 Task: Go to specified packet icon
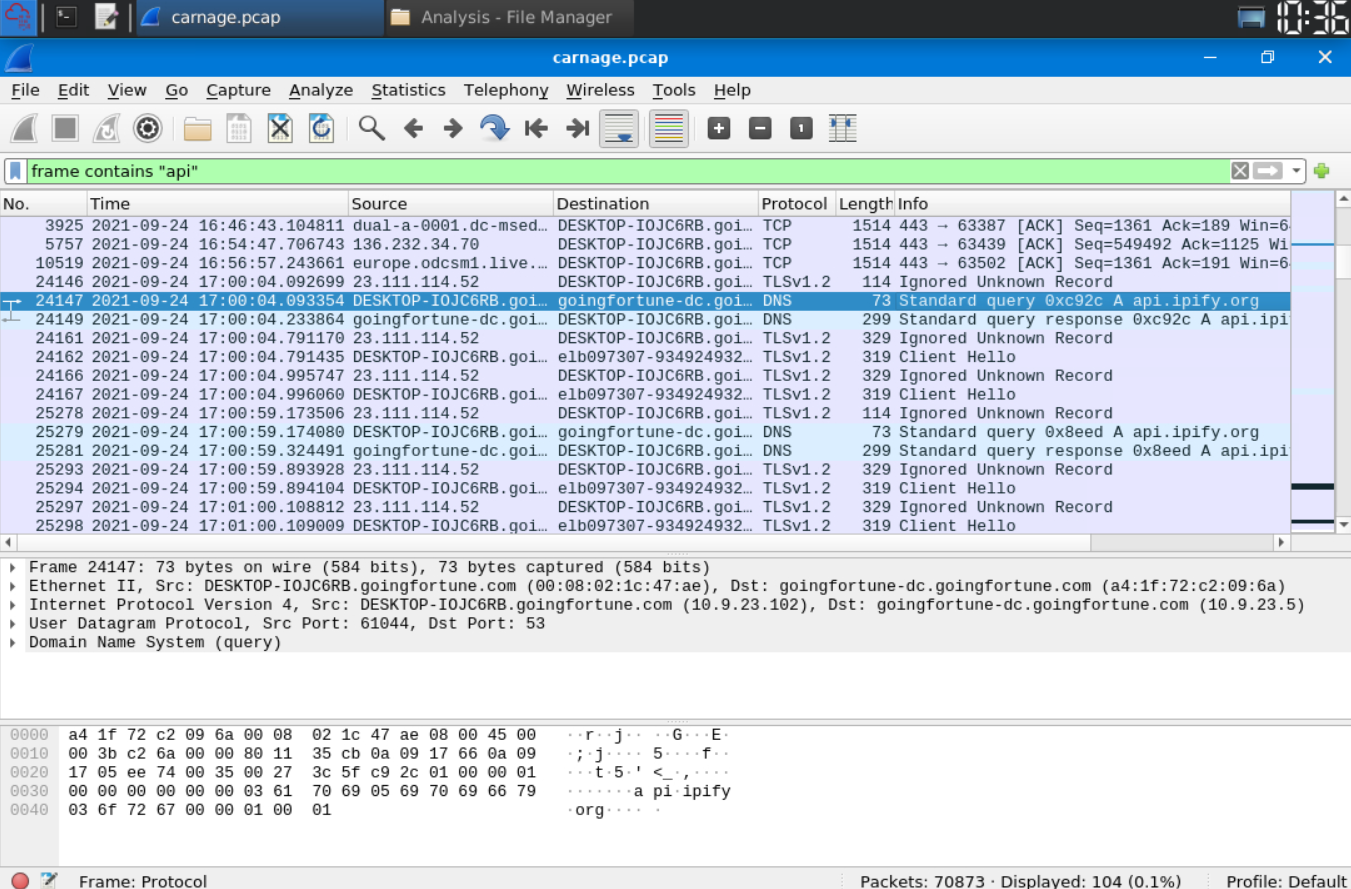494,128
